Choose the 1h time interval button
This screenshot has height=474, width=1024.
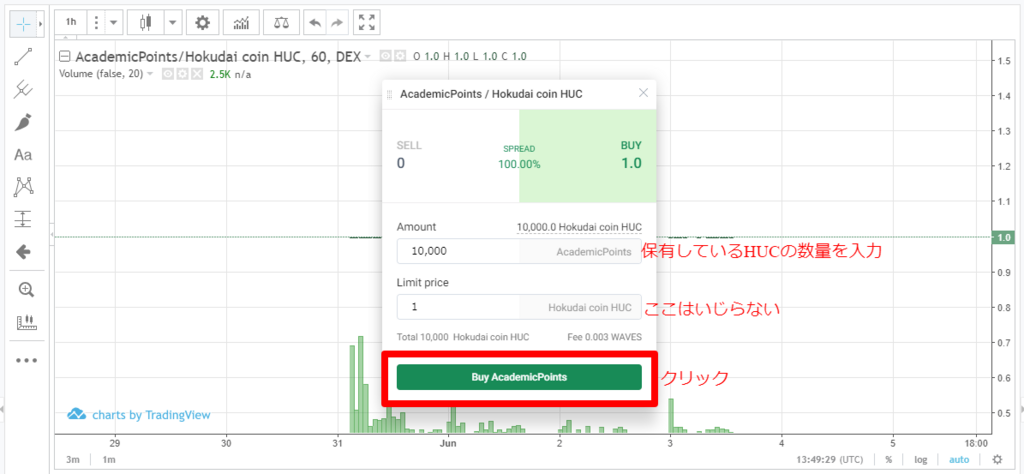(71, 22)
